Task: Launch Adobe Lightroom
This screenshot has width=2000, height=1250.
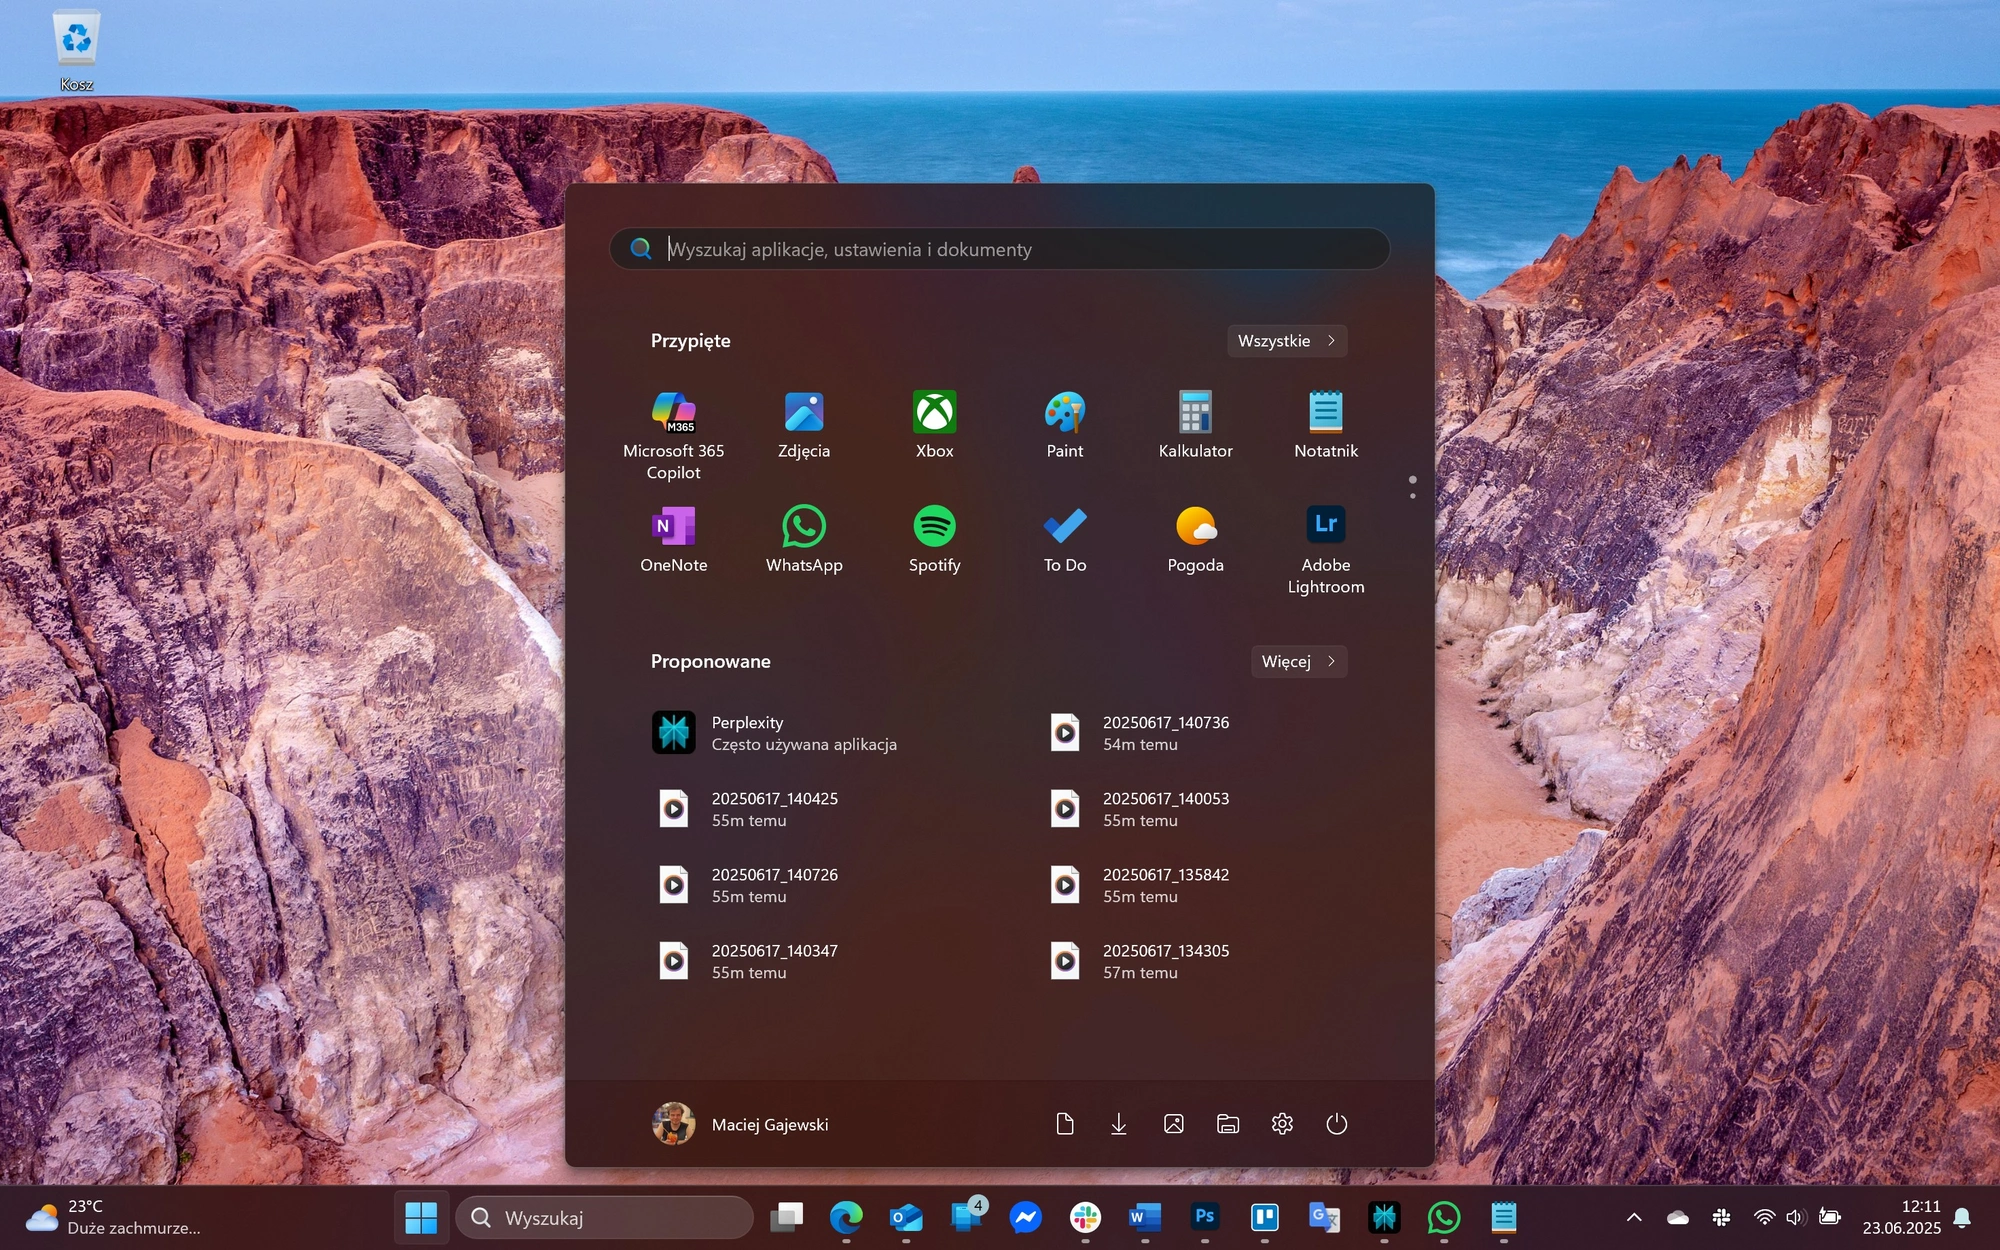Action: (x=1326, y=548)
